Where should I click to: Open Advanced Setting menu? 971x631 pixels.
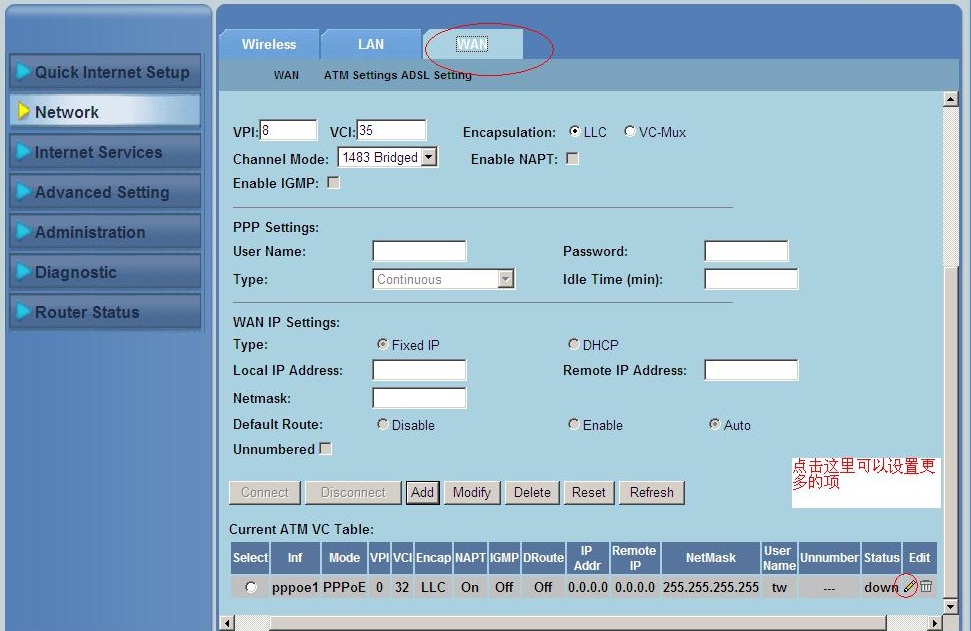[105, 191]
